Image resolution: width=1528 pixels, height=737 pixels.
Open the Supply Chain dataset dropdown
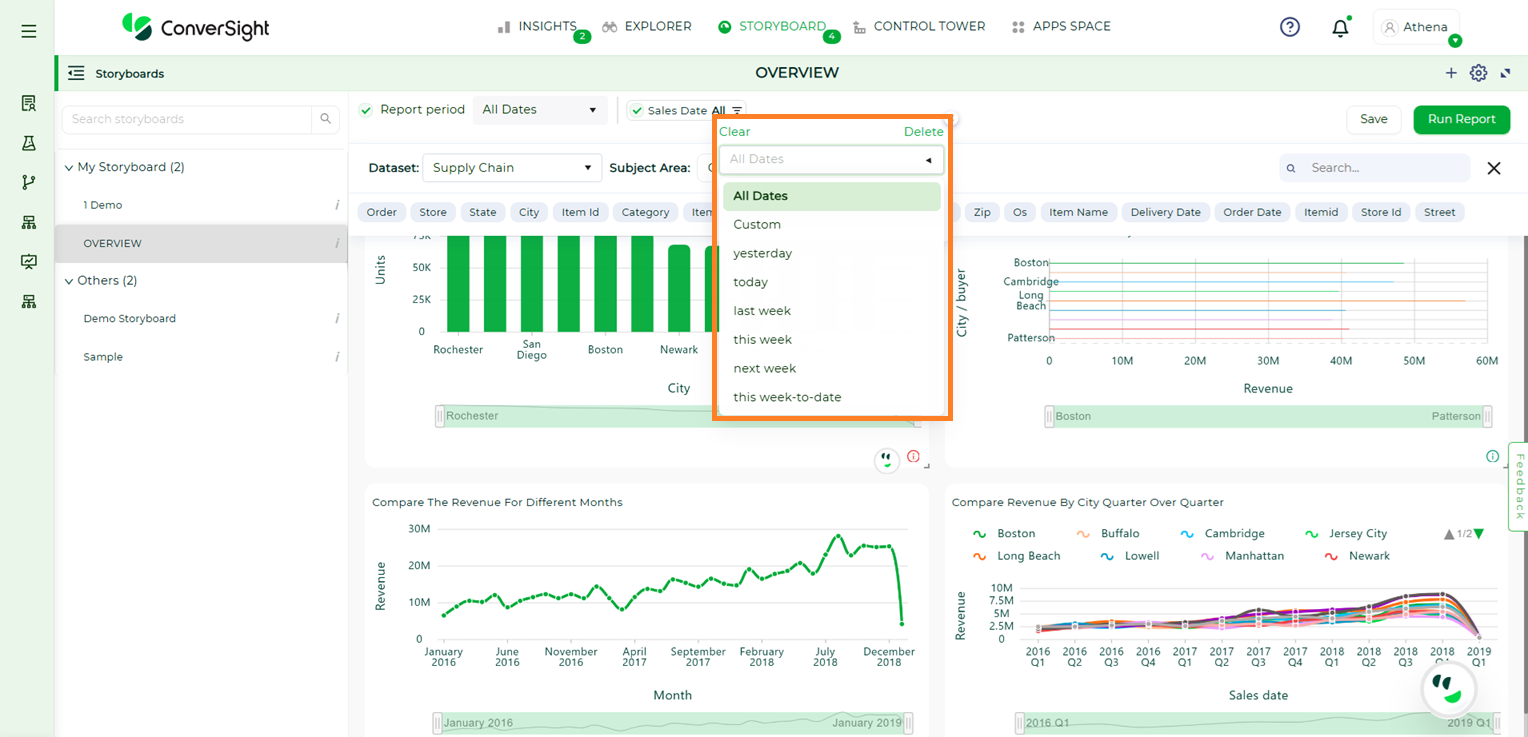click(512, 168)
